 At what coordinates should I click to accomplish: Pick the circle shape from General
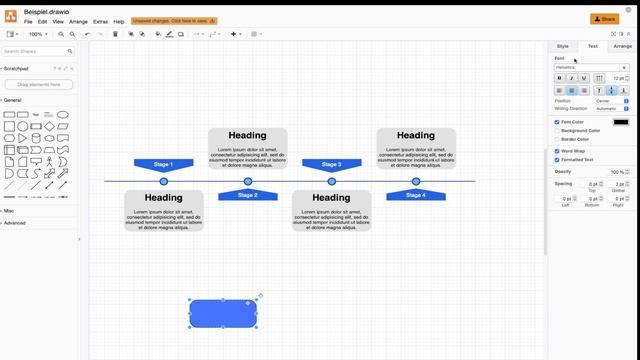pos(22,126)
